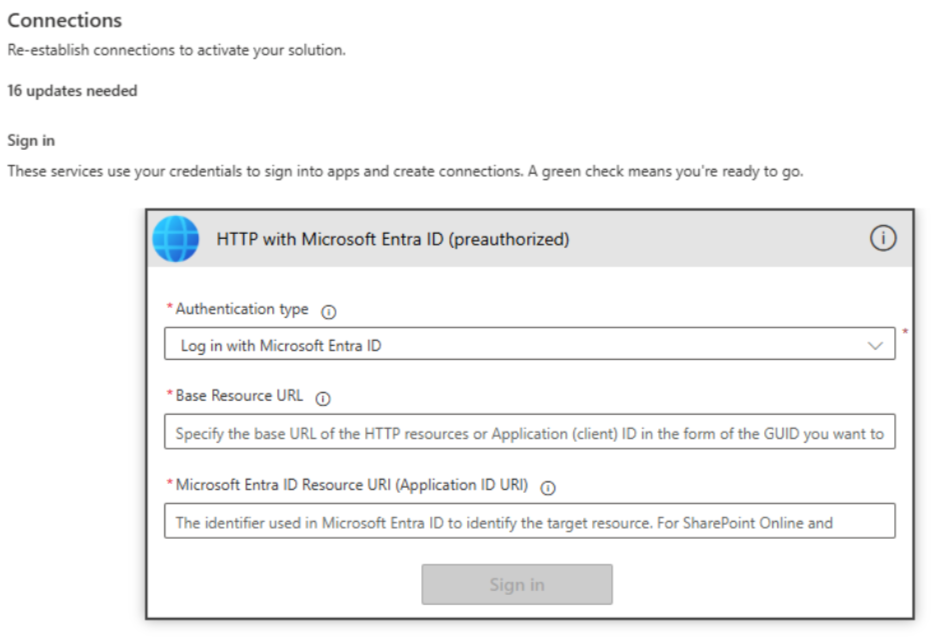The image size is (946, 637).
Task: Open the connector info icon in header
Action: coord(883,238)
